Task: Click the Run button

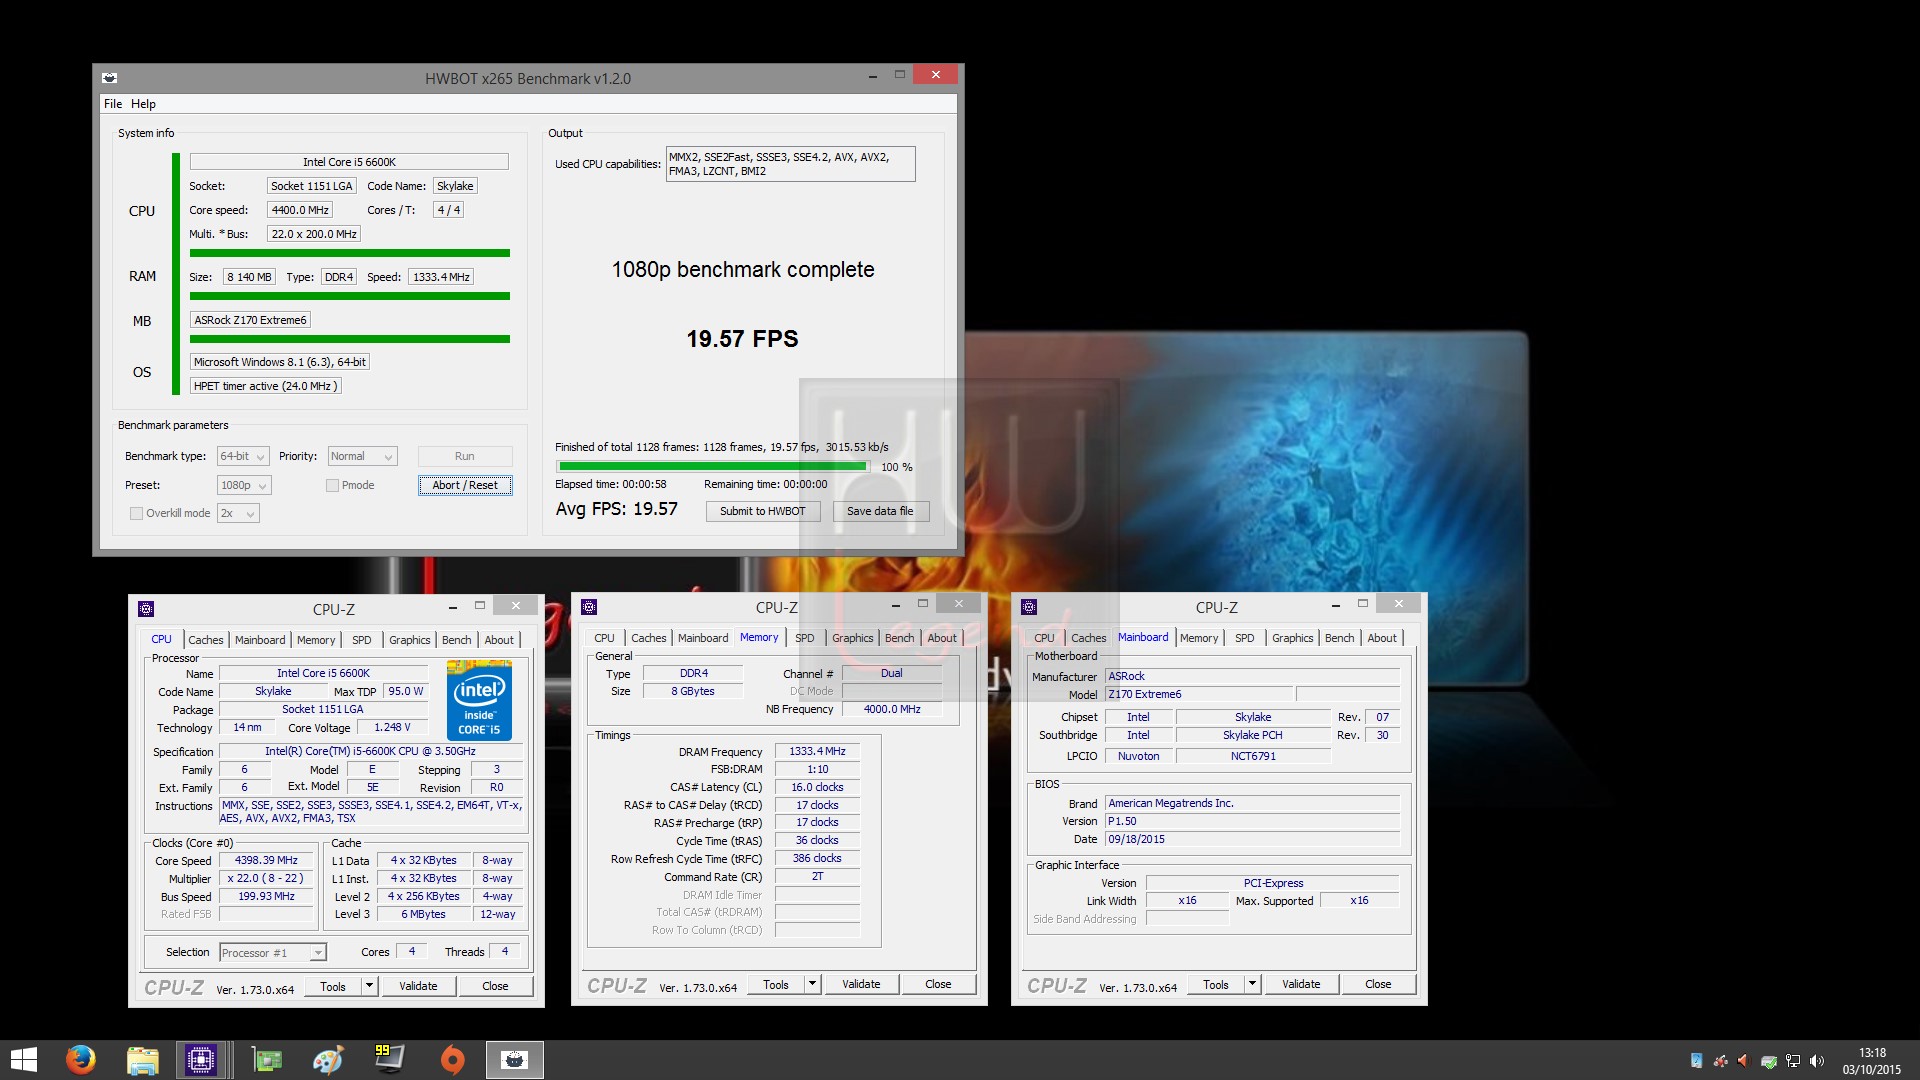Action: tap(465, 456)
